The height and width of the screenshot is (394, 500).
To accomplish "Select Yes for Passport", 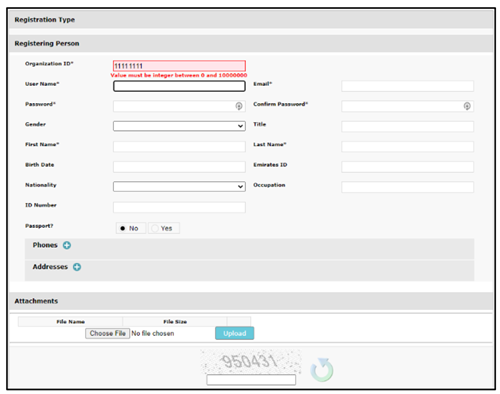I will click(164, 228).
